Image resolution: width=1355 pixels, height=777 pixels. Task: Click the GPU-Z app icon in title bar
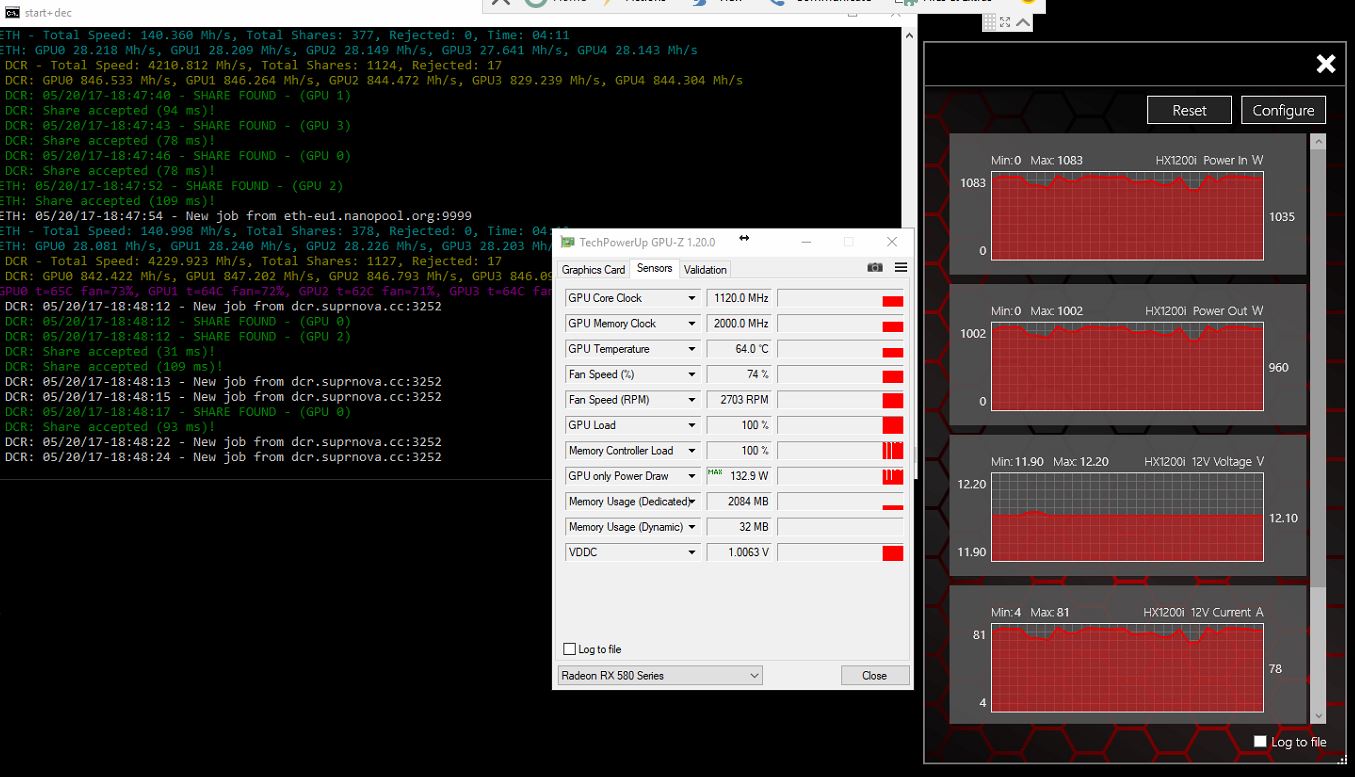pyautogui.click(x=568, y=242)
